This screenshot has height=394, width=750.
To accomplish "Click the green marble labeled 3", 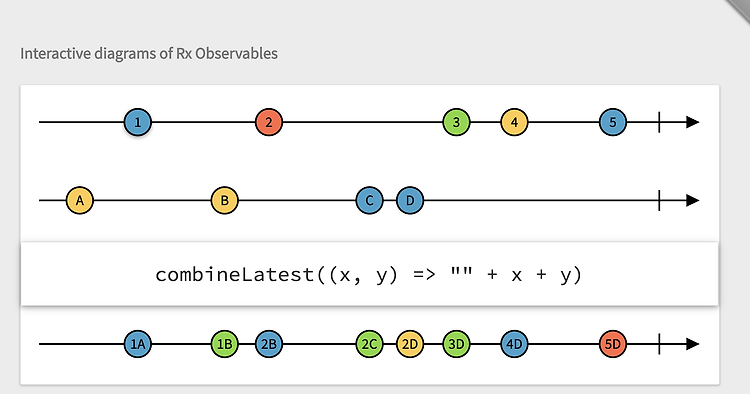I will pos(456,122).
